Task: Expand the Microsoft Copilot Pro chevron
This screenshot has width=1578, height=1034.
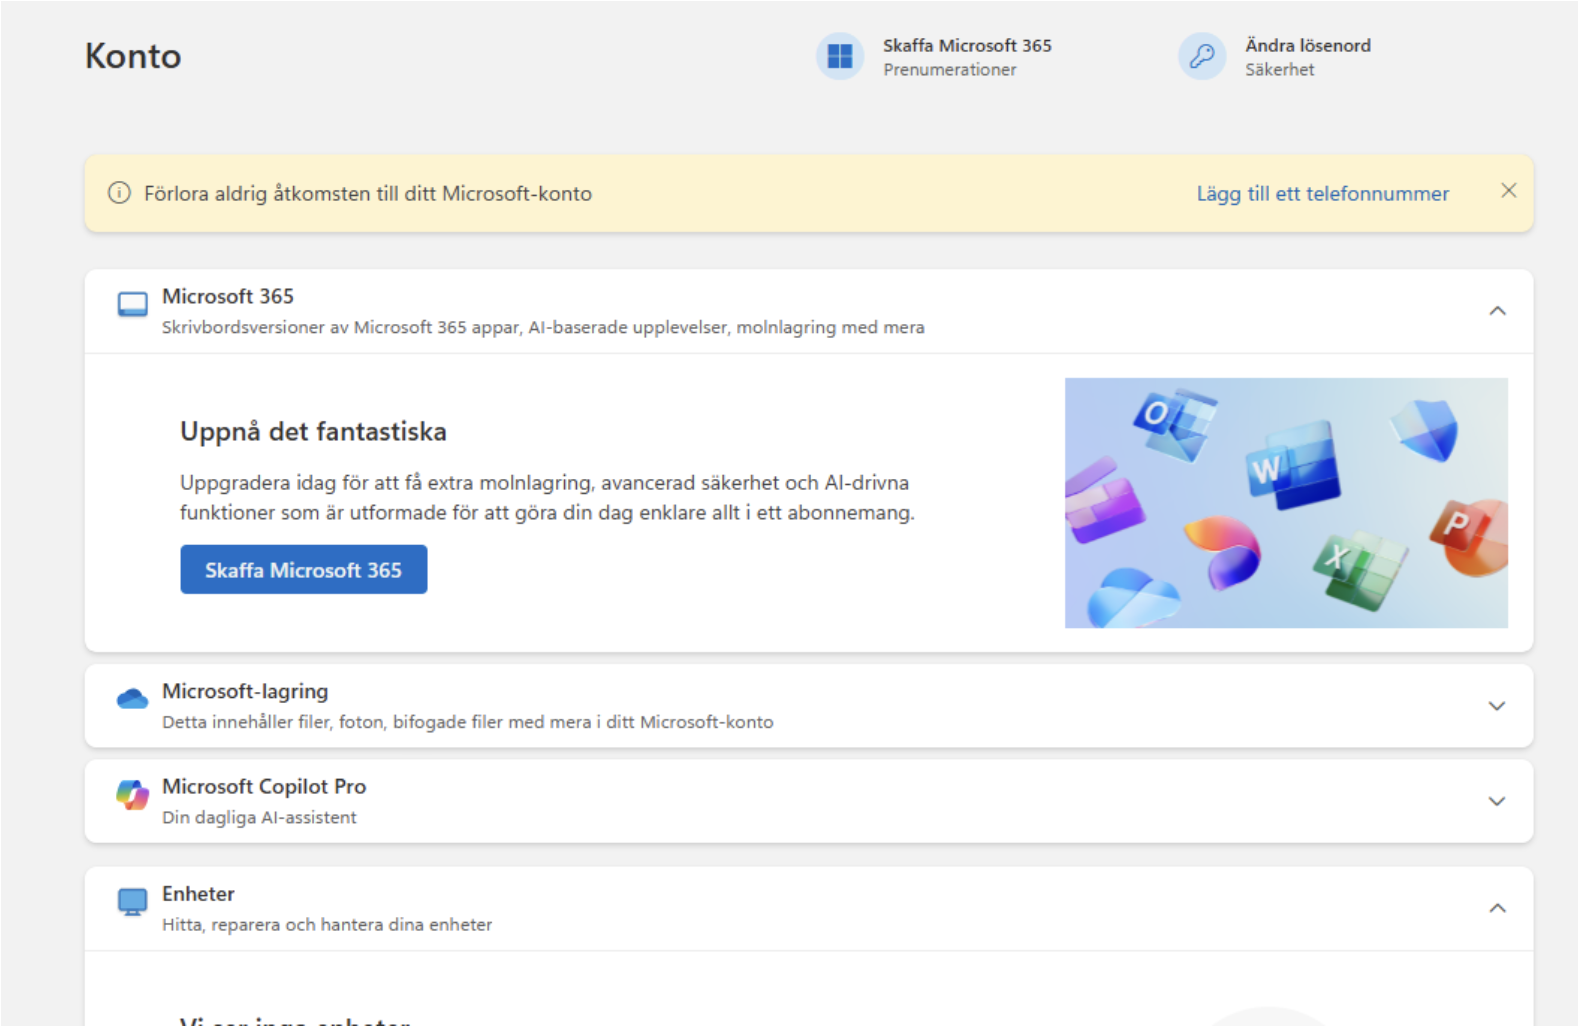Action: pos(1497,801)
